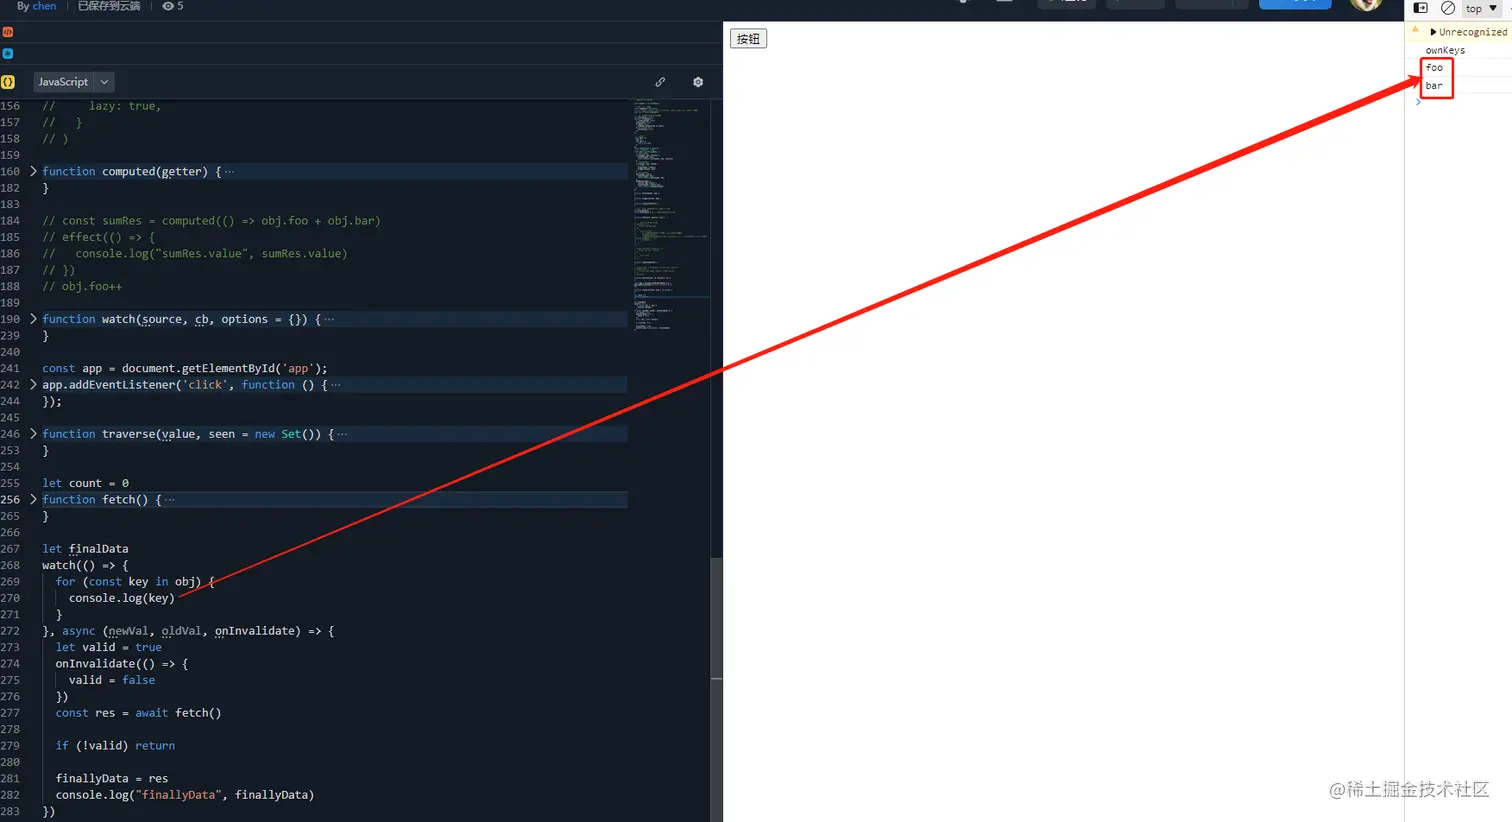Image resolution: width=1512 pixels, height=822 pixels.
Task: Click the let valid = true line
Action: click(108, 647)
